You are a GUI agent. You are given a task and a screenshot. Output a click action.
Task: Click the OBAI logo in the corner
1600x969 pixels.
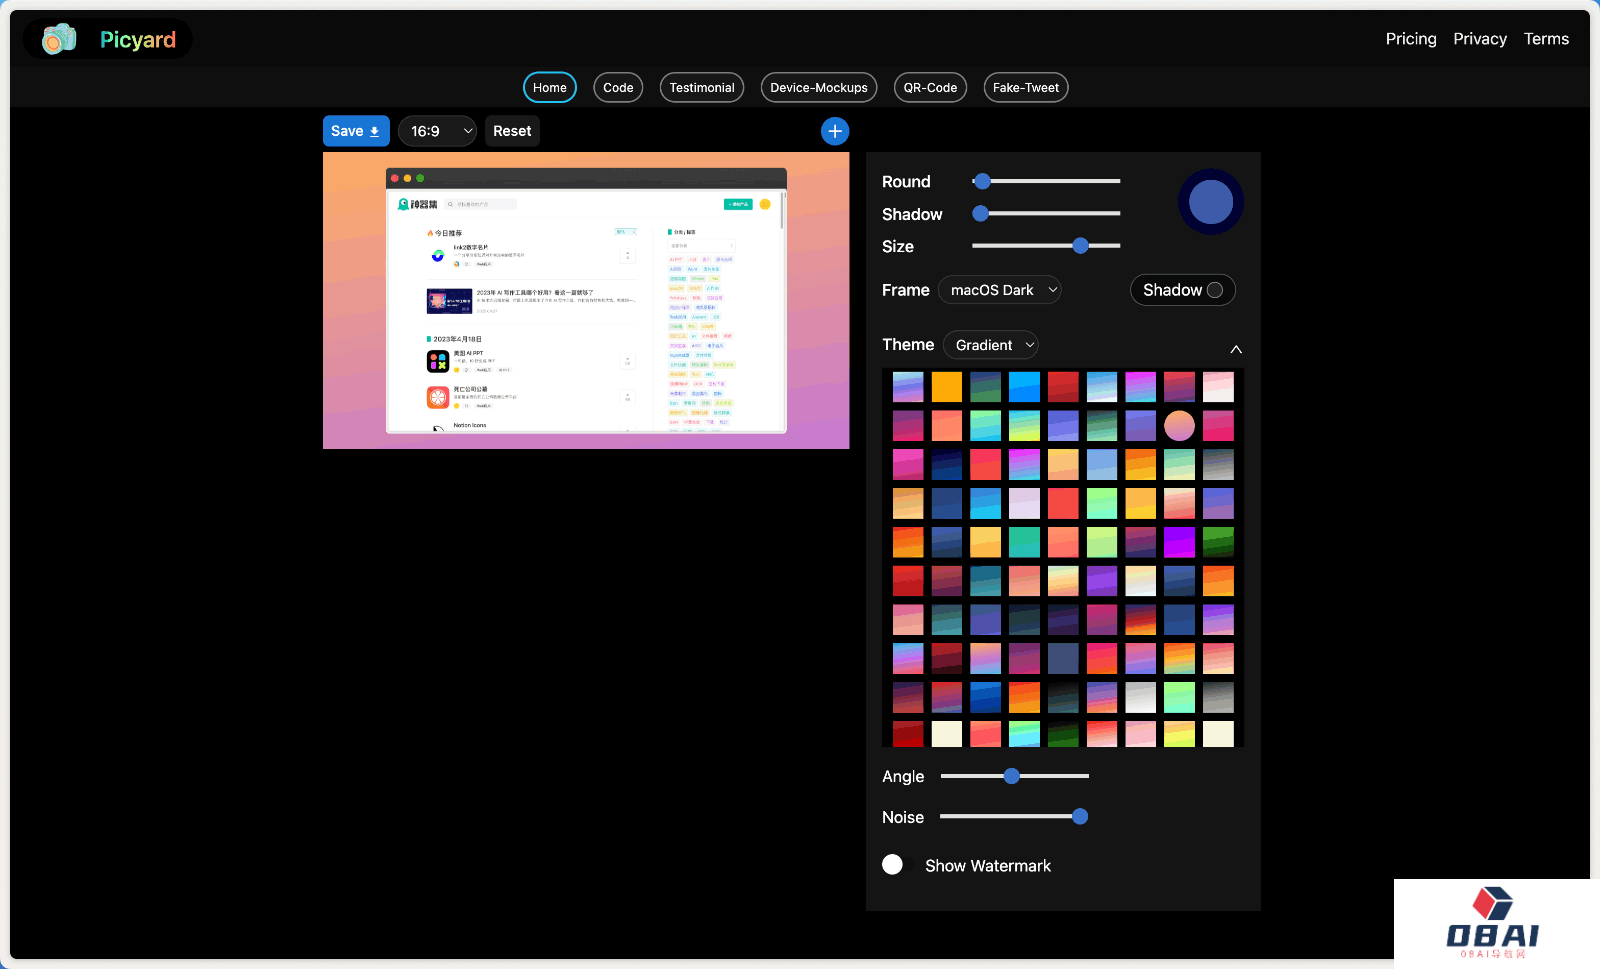coord(1493,924)
